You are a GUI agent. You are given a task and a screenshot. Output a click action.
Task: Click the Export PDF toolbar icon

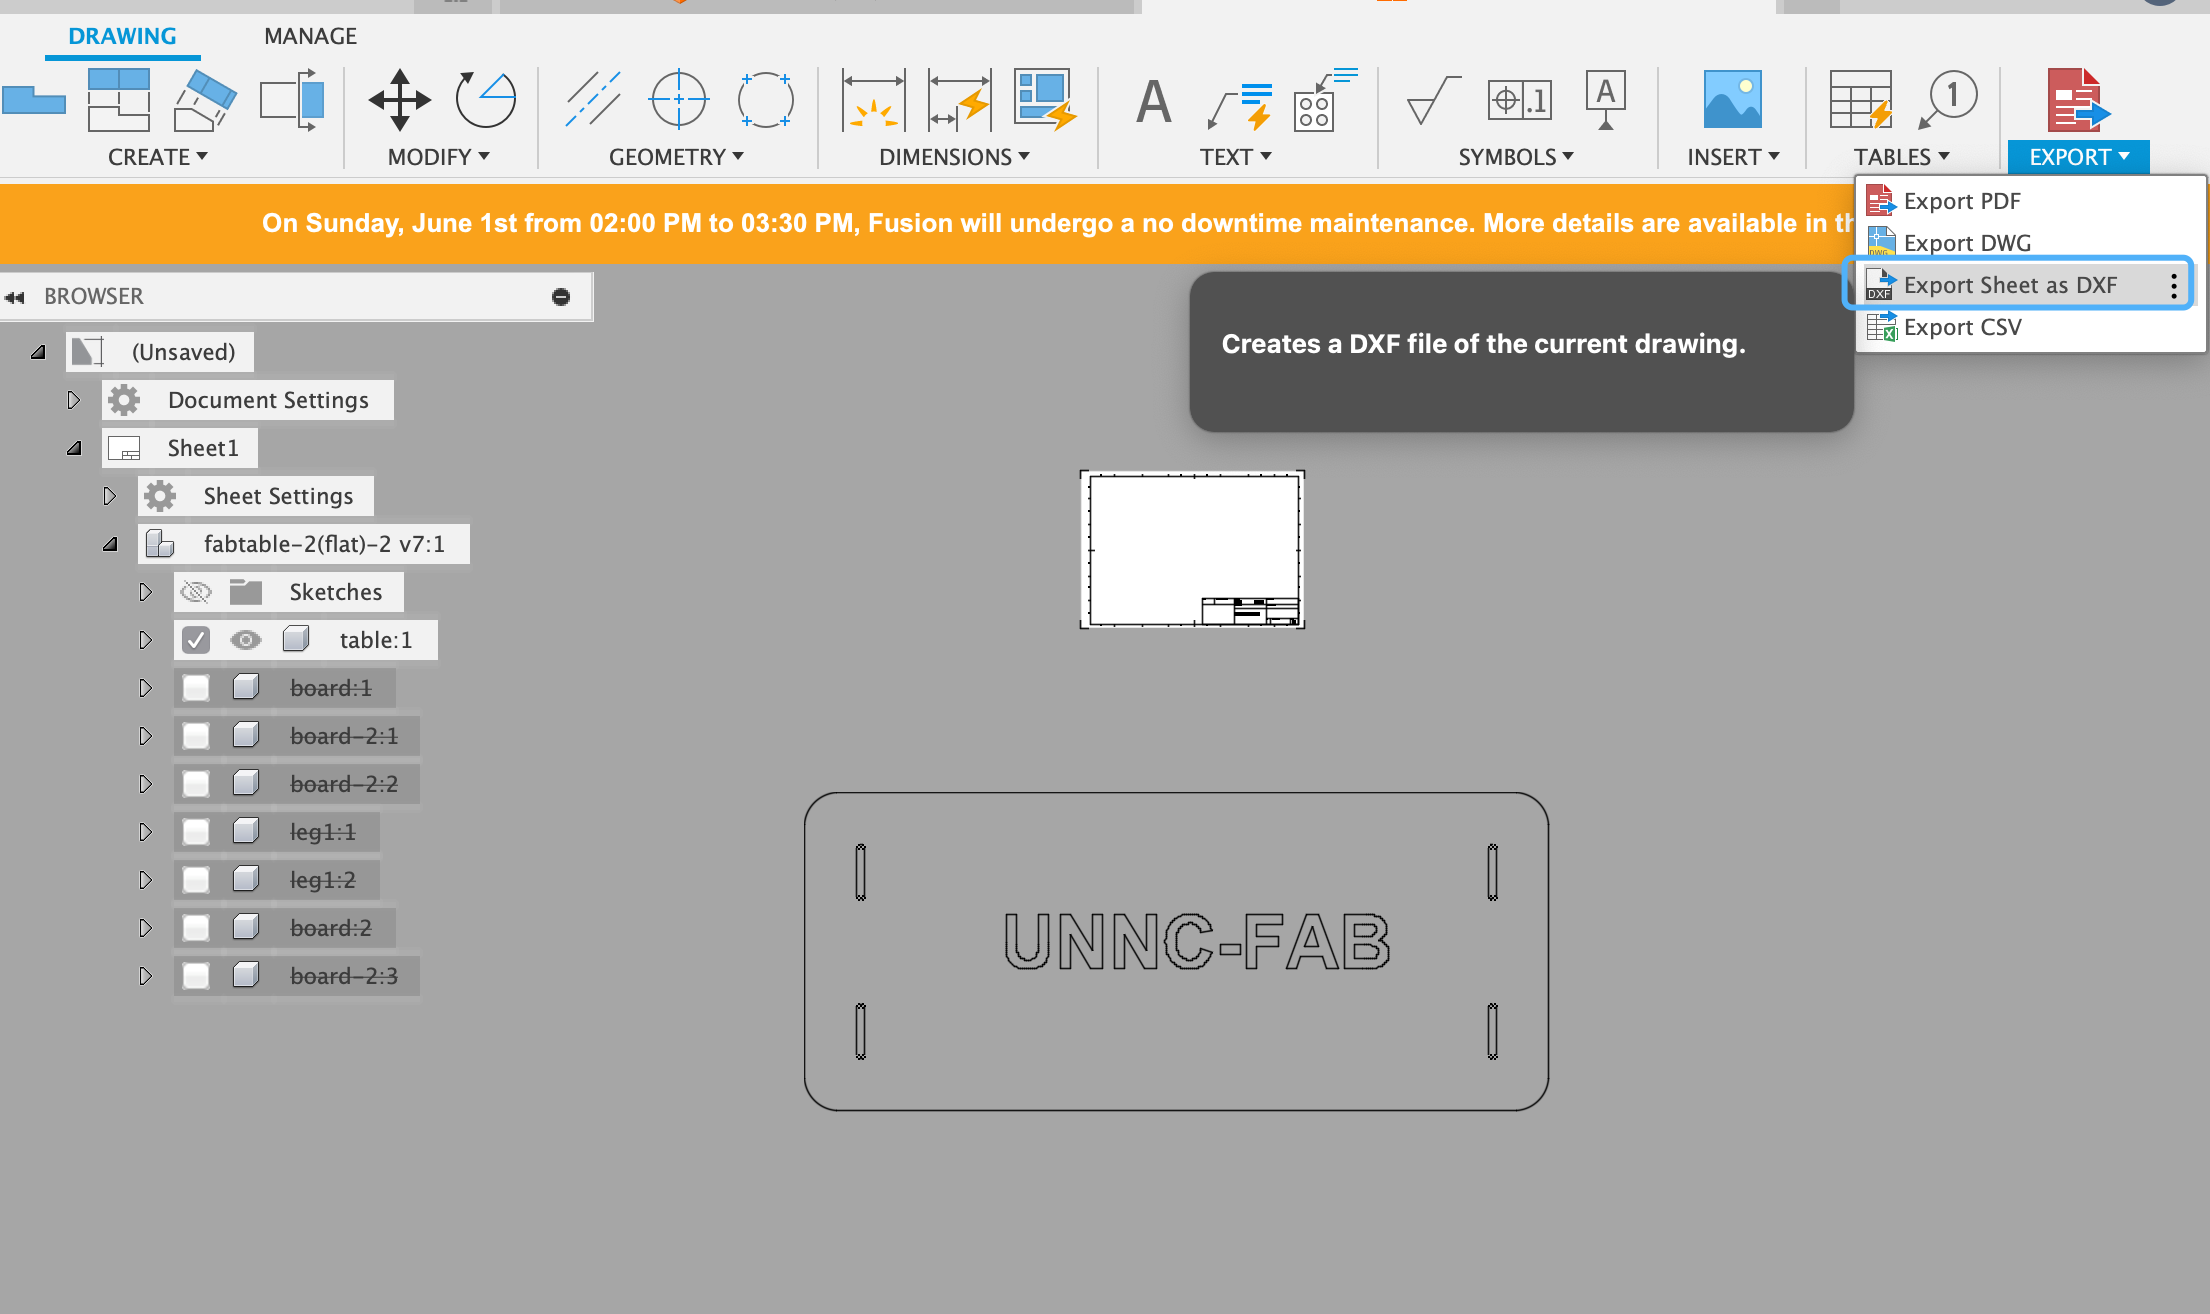pyautogui.click(x=2078, y=99)
